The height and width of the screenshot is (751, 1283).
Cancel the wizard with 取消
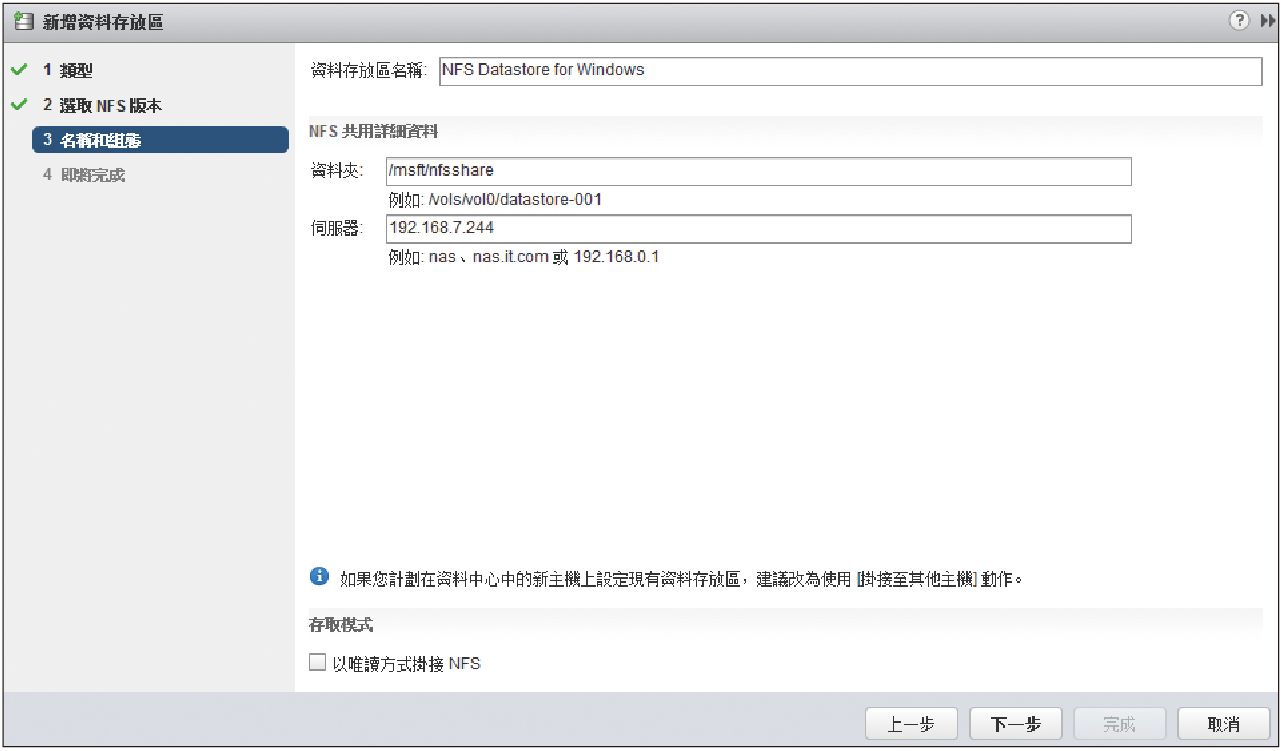tap(1223, 724)
